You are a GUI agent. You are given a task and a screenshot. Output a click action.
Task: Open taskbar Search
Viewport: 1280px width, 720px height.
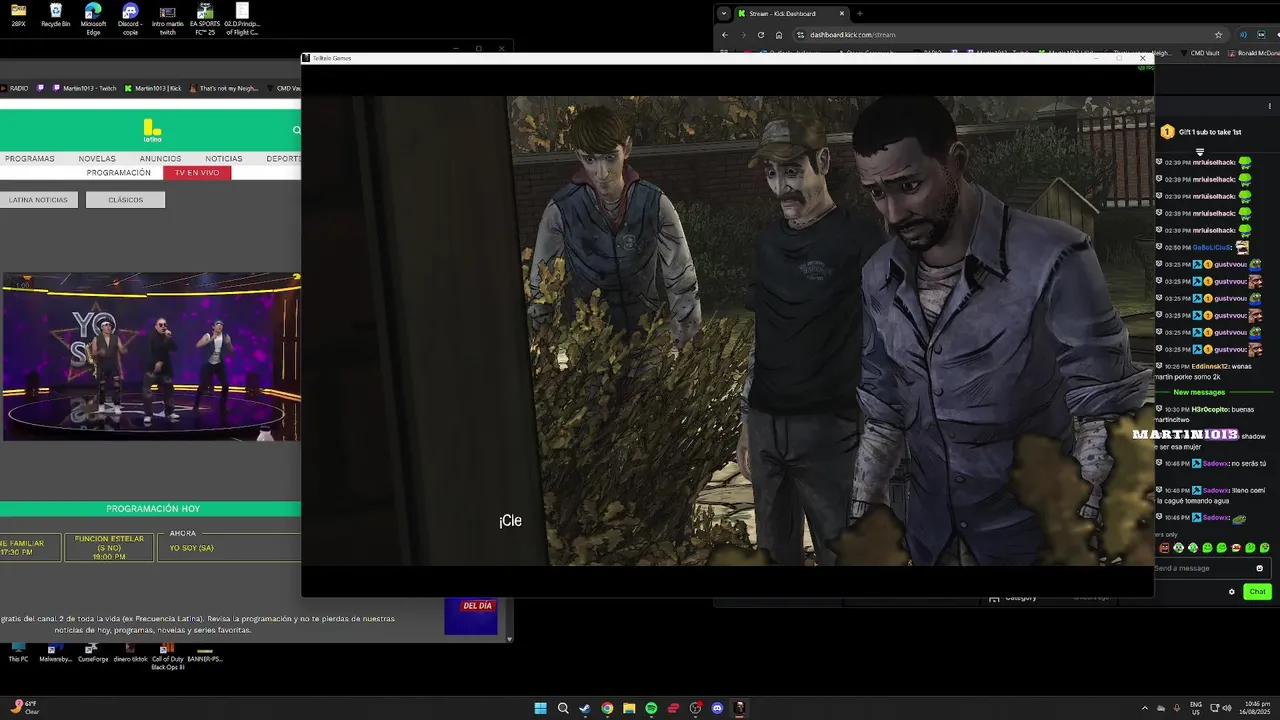(563, 708)
